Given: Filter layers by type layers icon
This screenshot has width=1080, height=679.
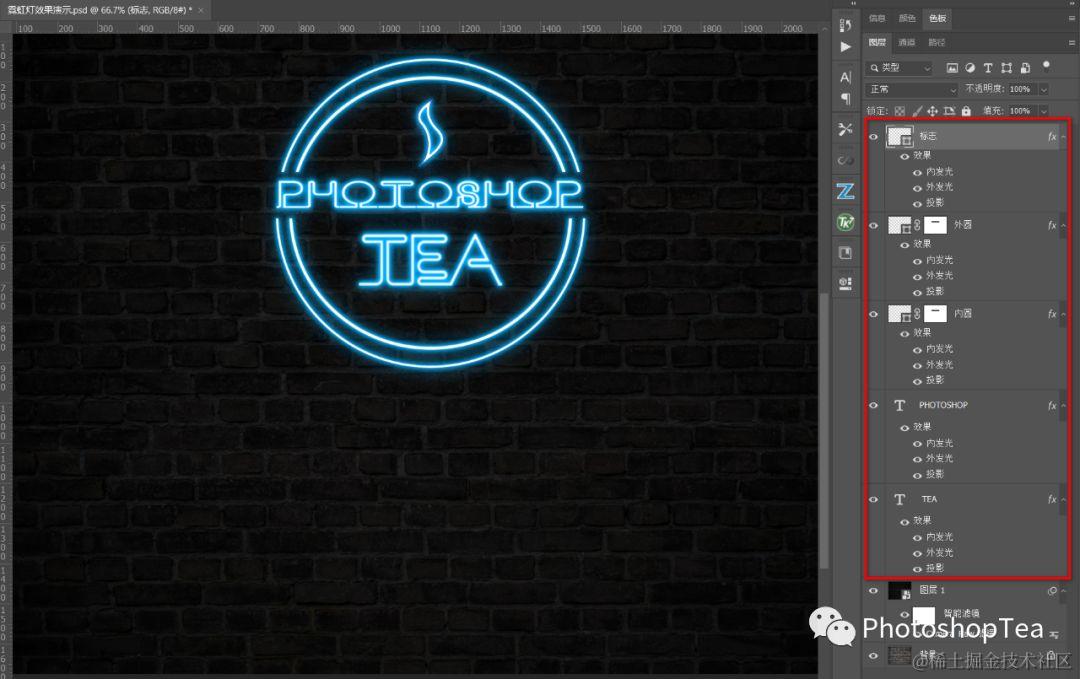Looking at the screenshot, I should tap(988, 67).
